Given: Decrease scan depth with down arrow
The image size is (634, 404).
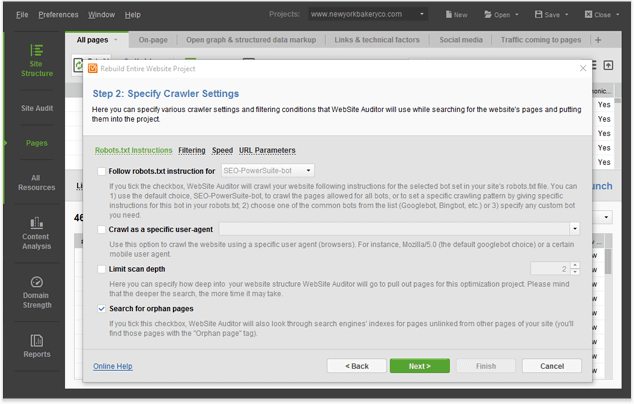Looking at the screenshot, I should pyautogui.click(x=575, y=272).
